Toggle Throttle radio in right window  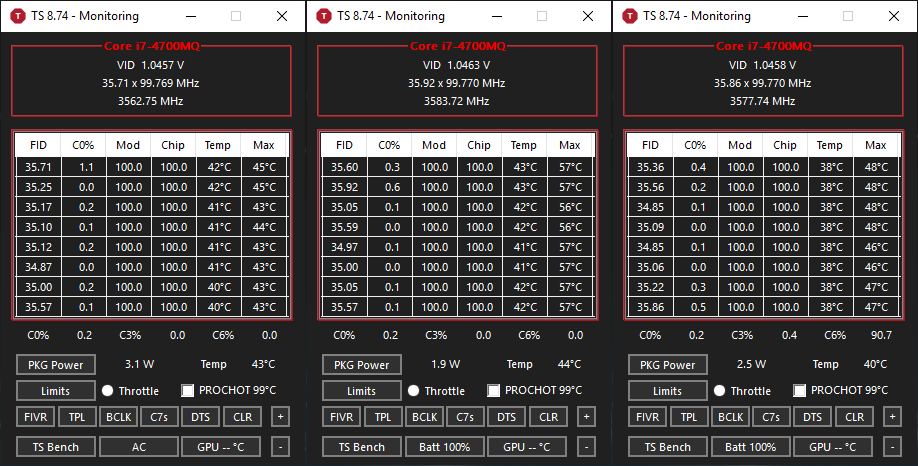point(720,390)
